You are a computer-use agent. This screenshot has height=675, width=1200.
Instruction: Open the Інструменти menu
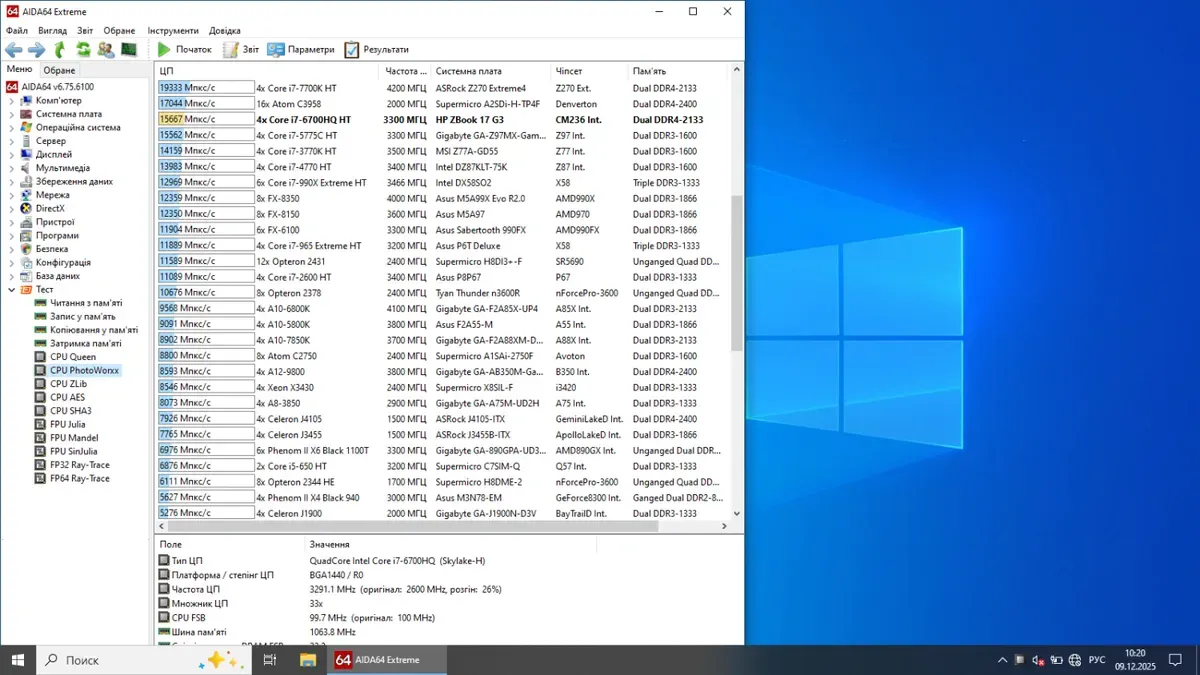173,31
